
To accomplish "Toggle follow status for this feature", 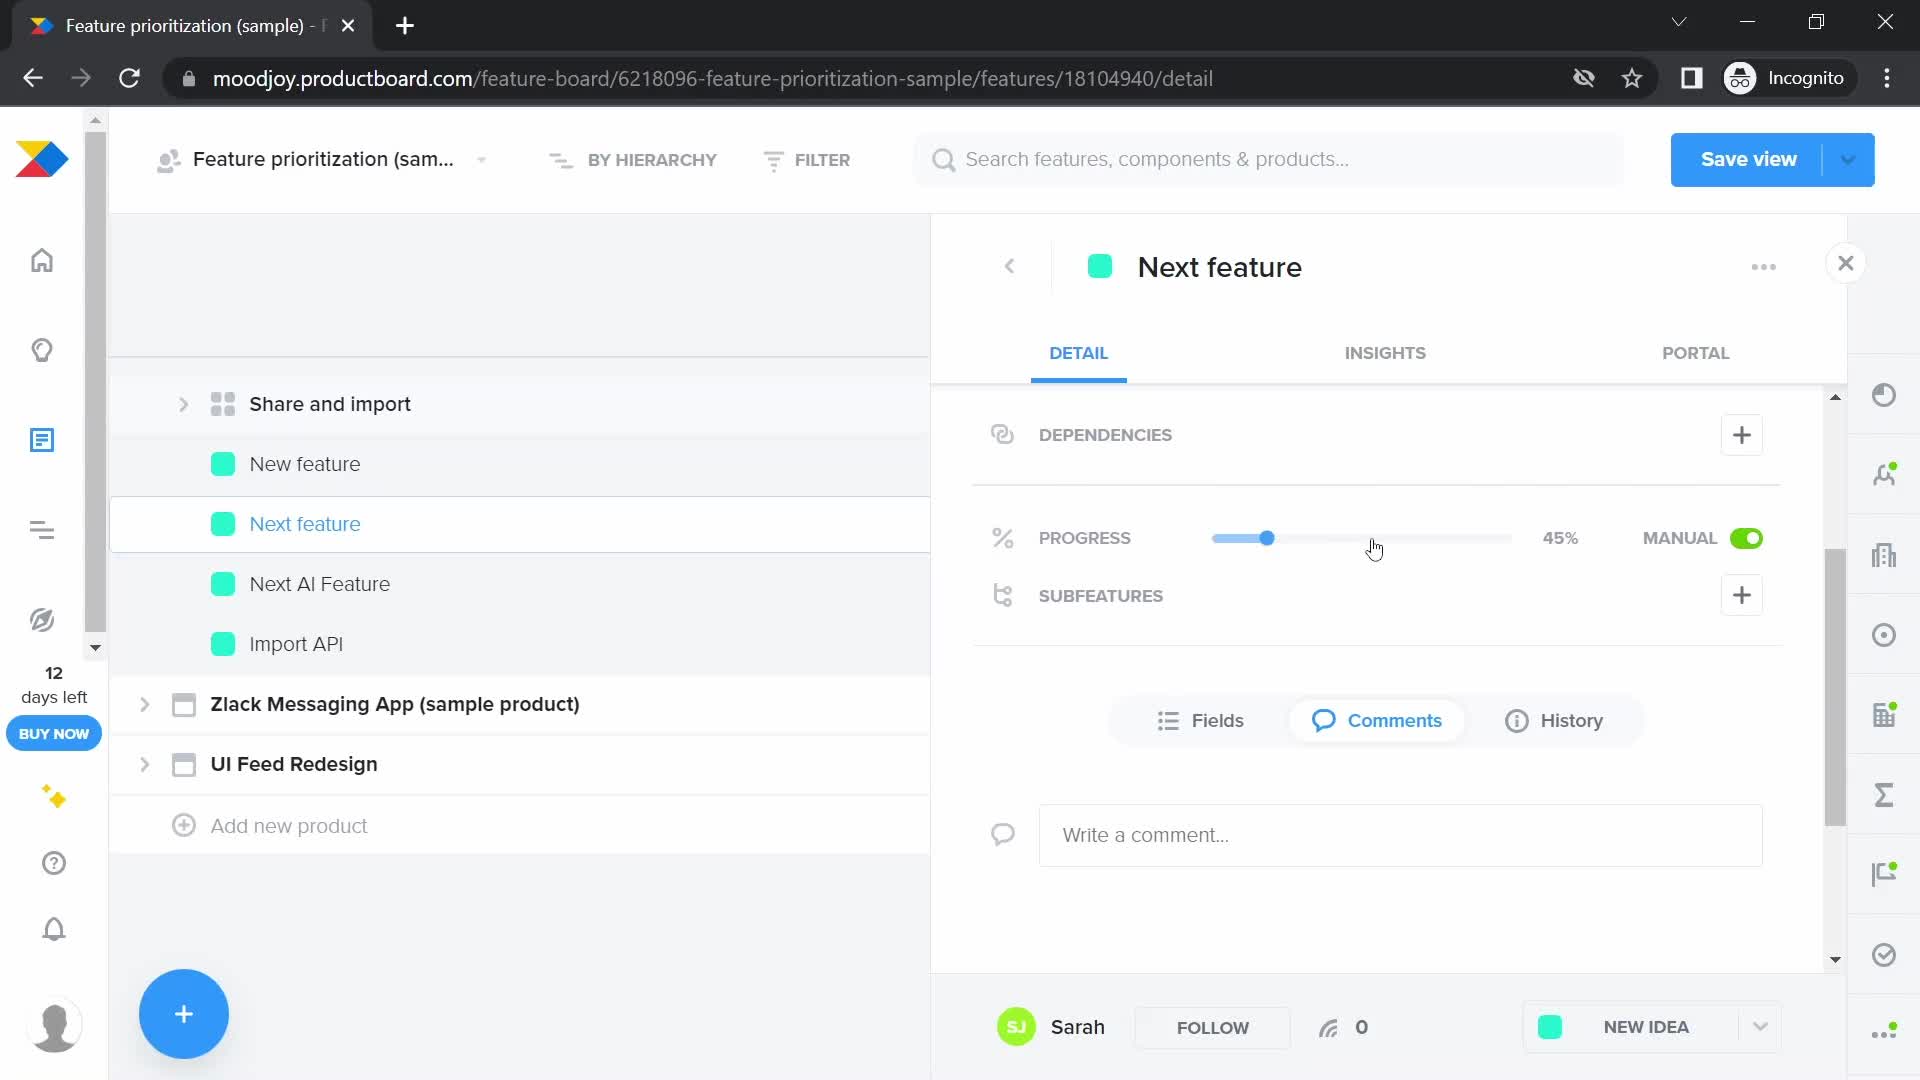I will pos(1212,1027).
